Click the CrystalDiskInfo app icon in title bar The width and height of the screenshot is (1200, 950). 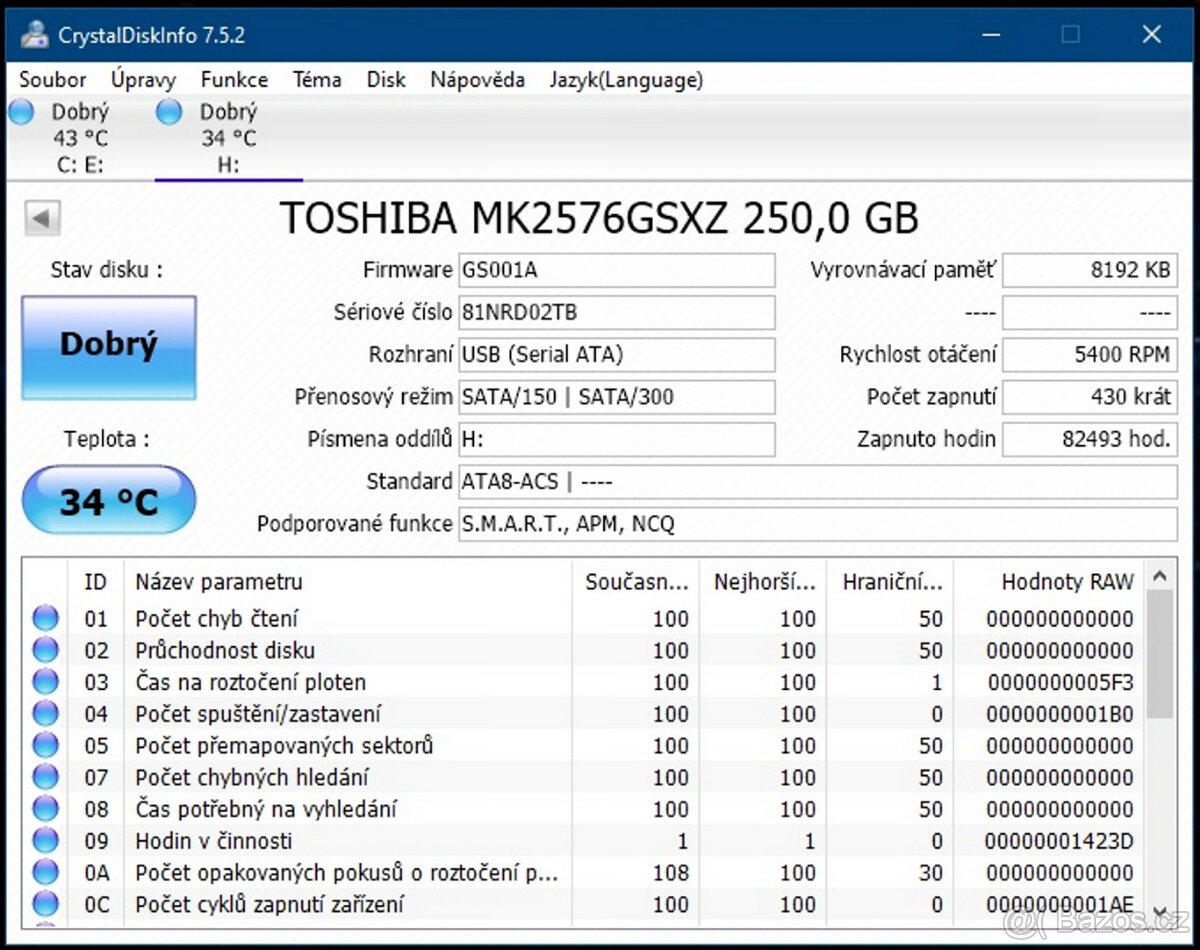[34, 34]
